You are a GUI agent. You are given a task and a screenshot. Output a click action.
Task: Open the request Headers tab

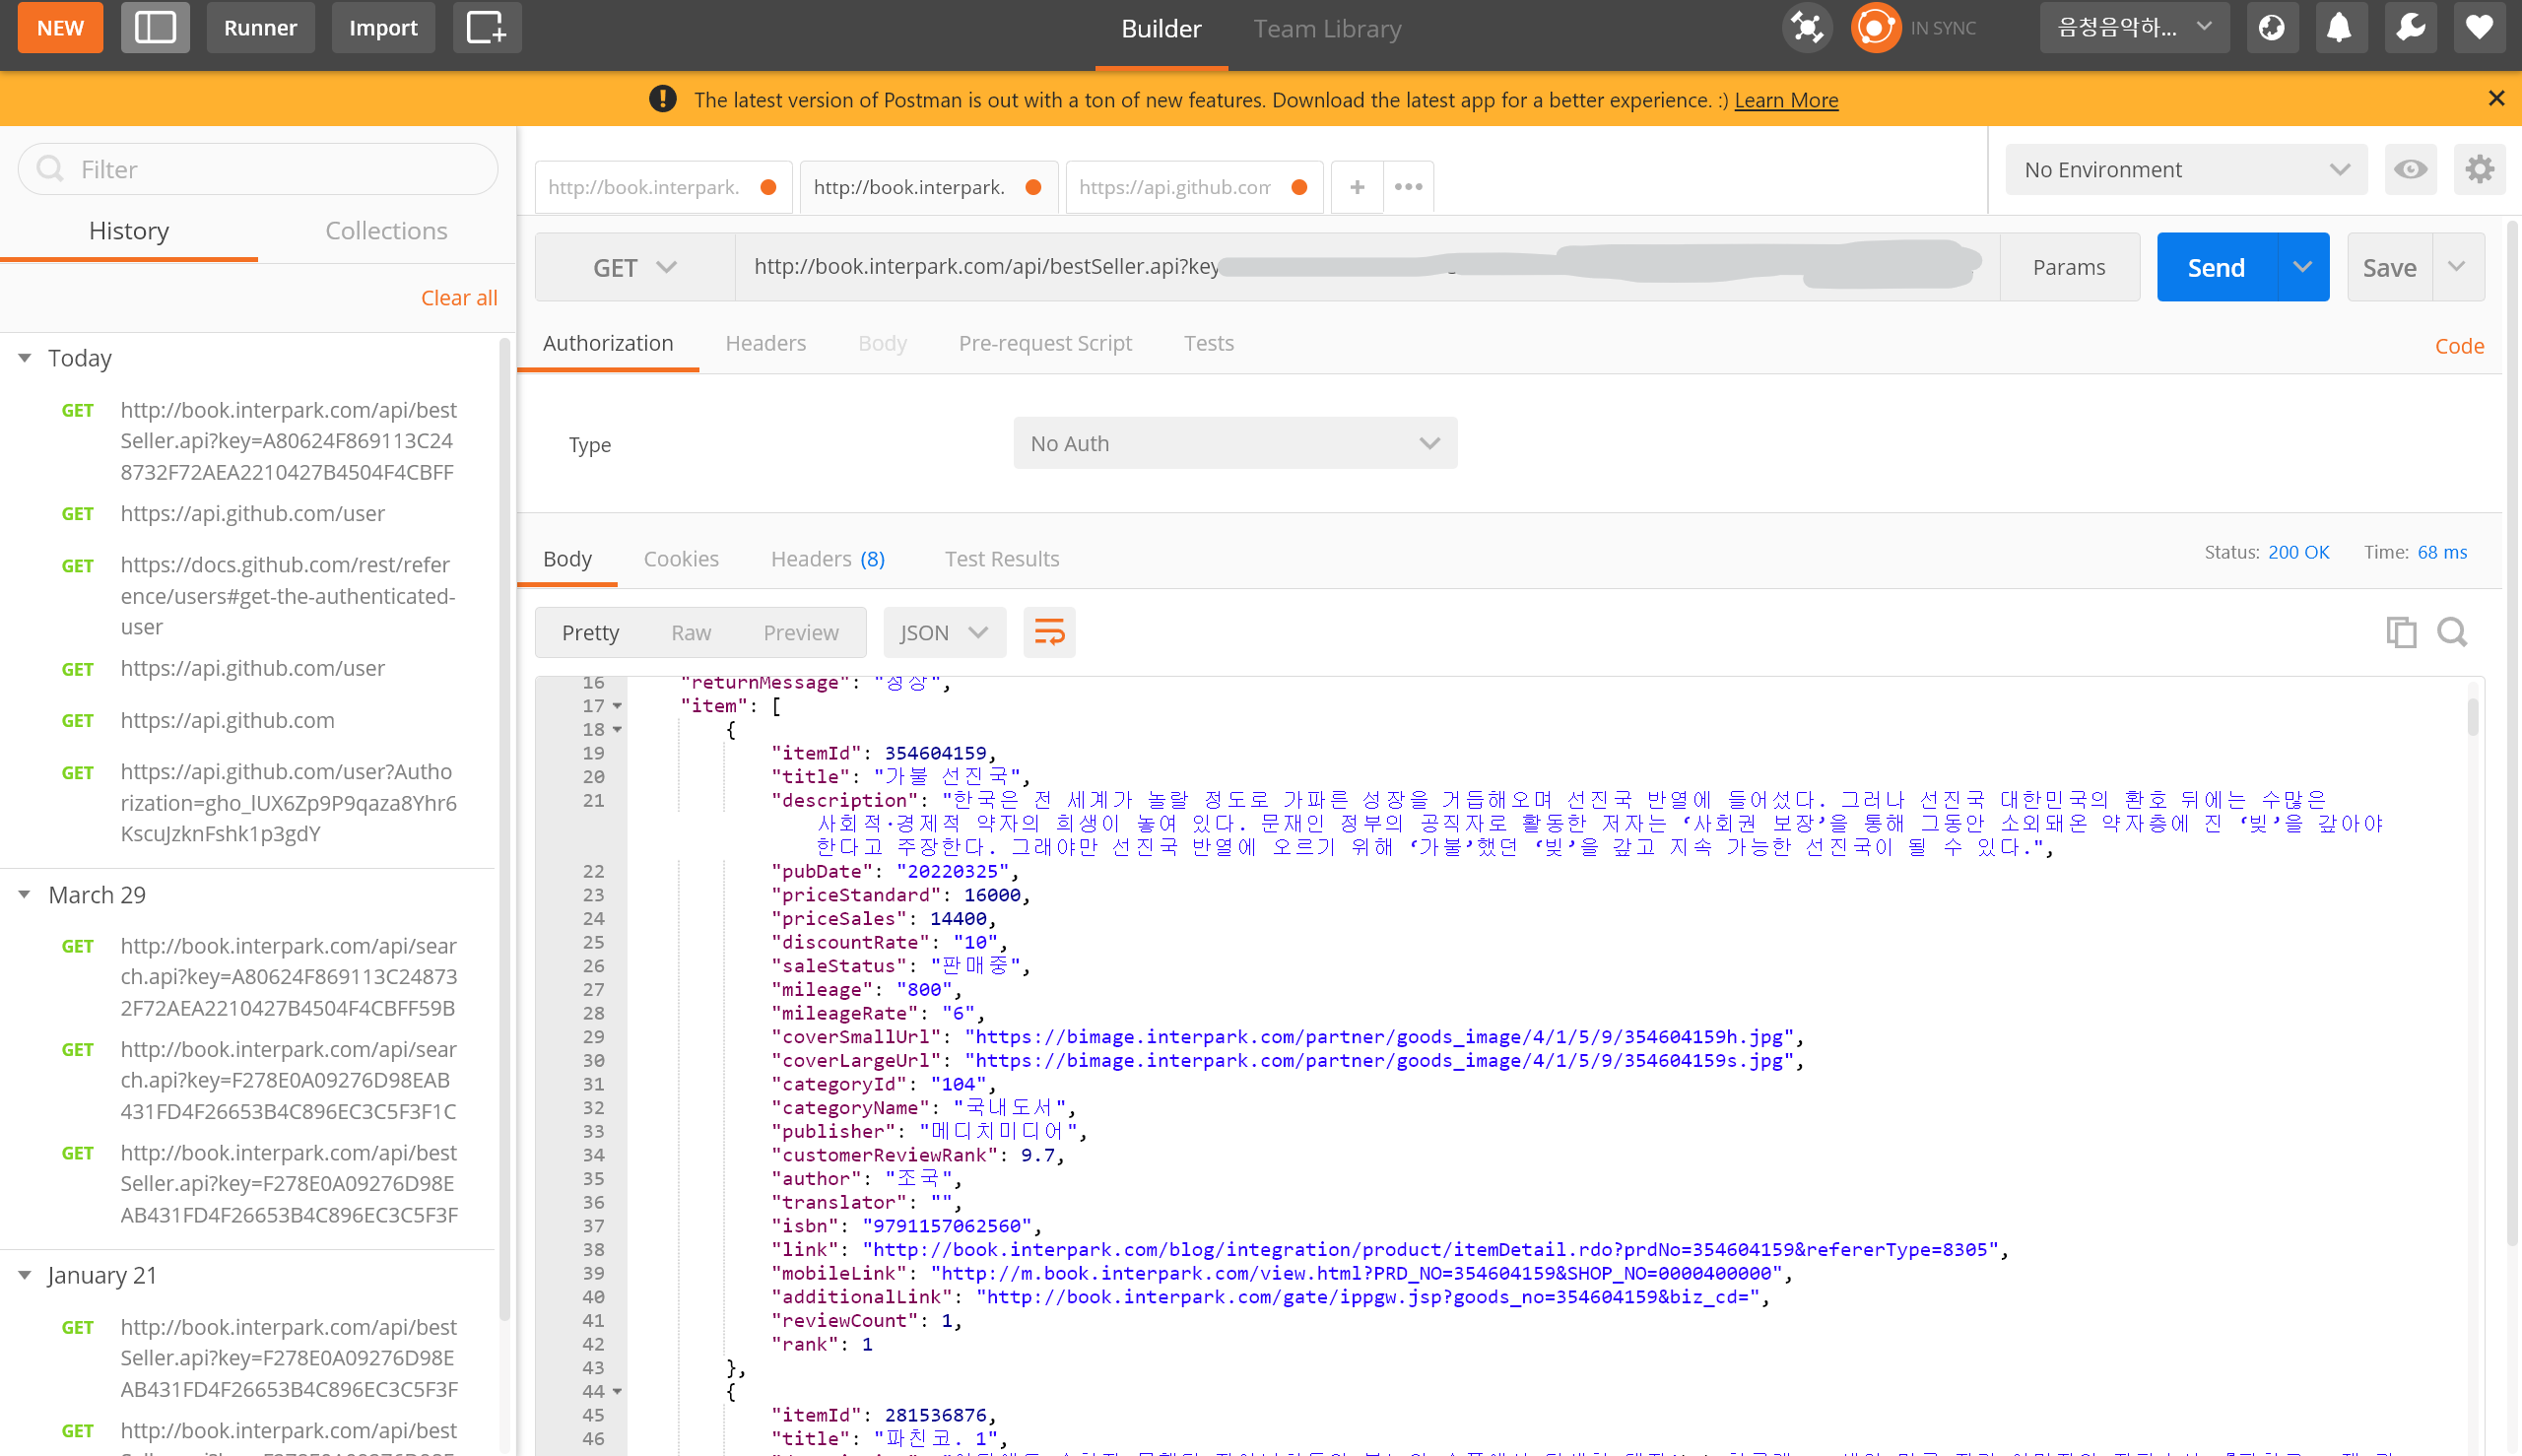(x=765, y=343)
